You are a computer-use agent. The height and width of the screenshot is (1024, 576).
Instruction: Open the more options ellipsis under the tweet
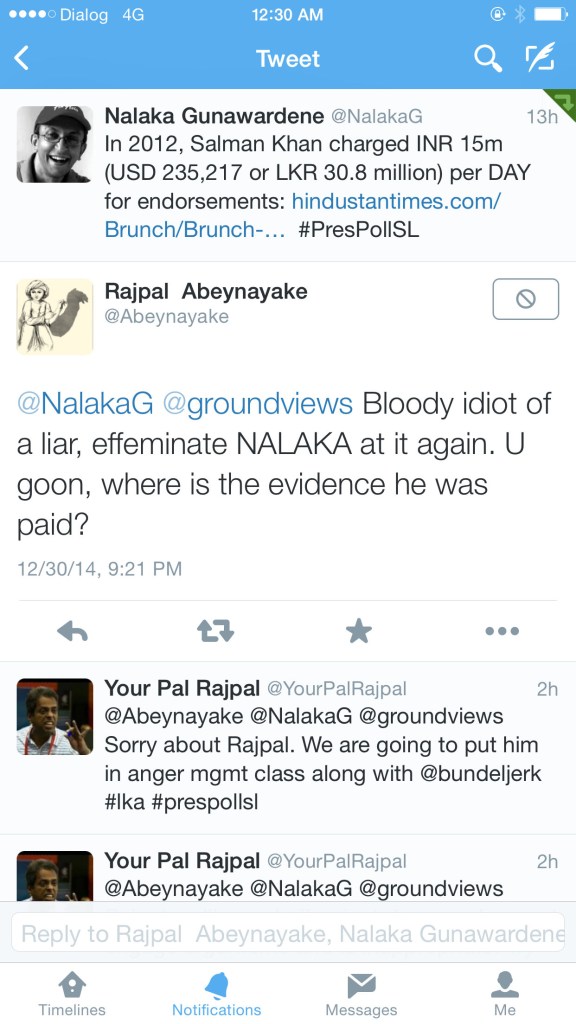[x=502, y=631]
